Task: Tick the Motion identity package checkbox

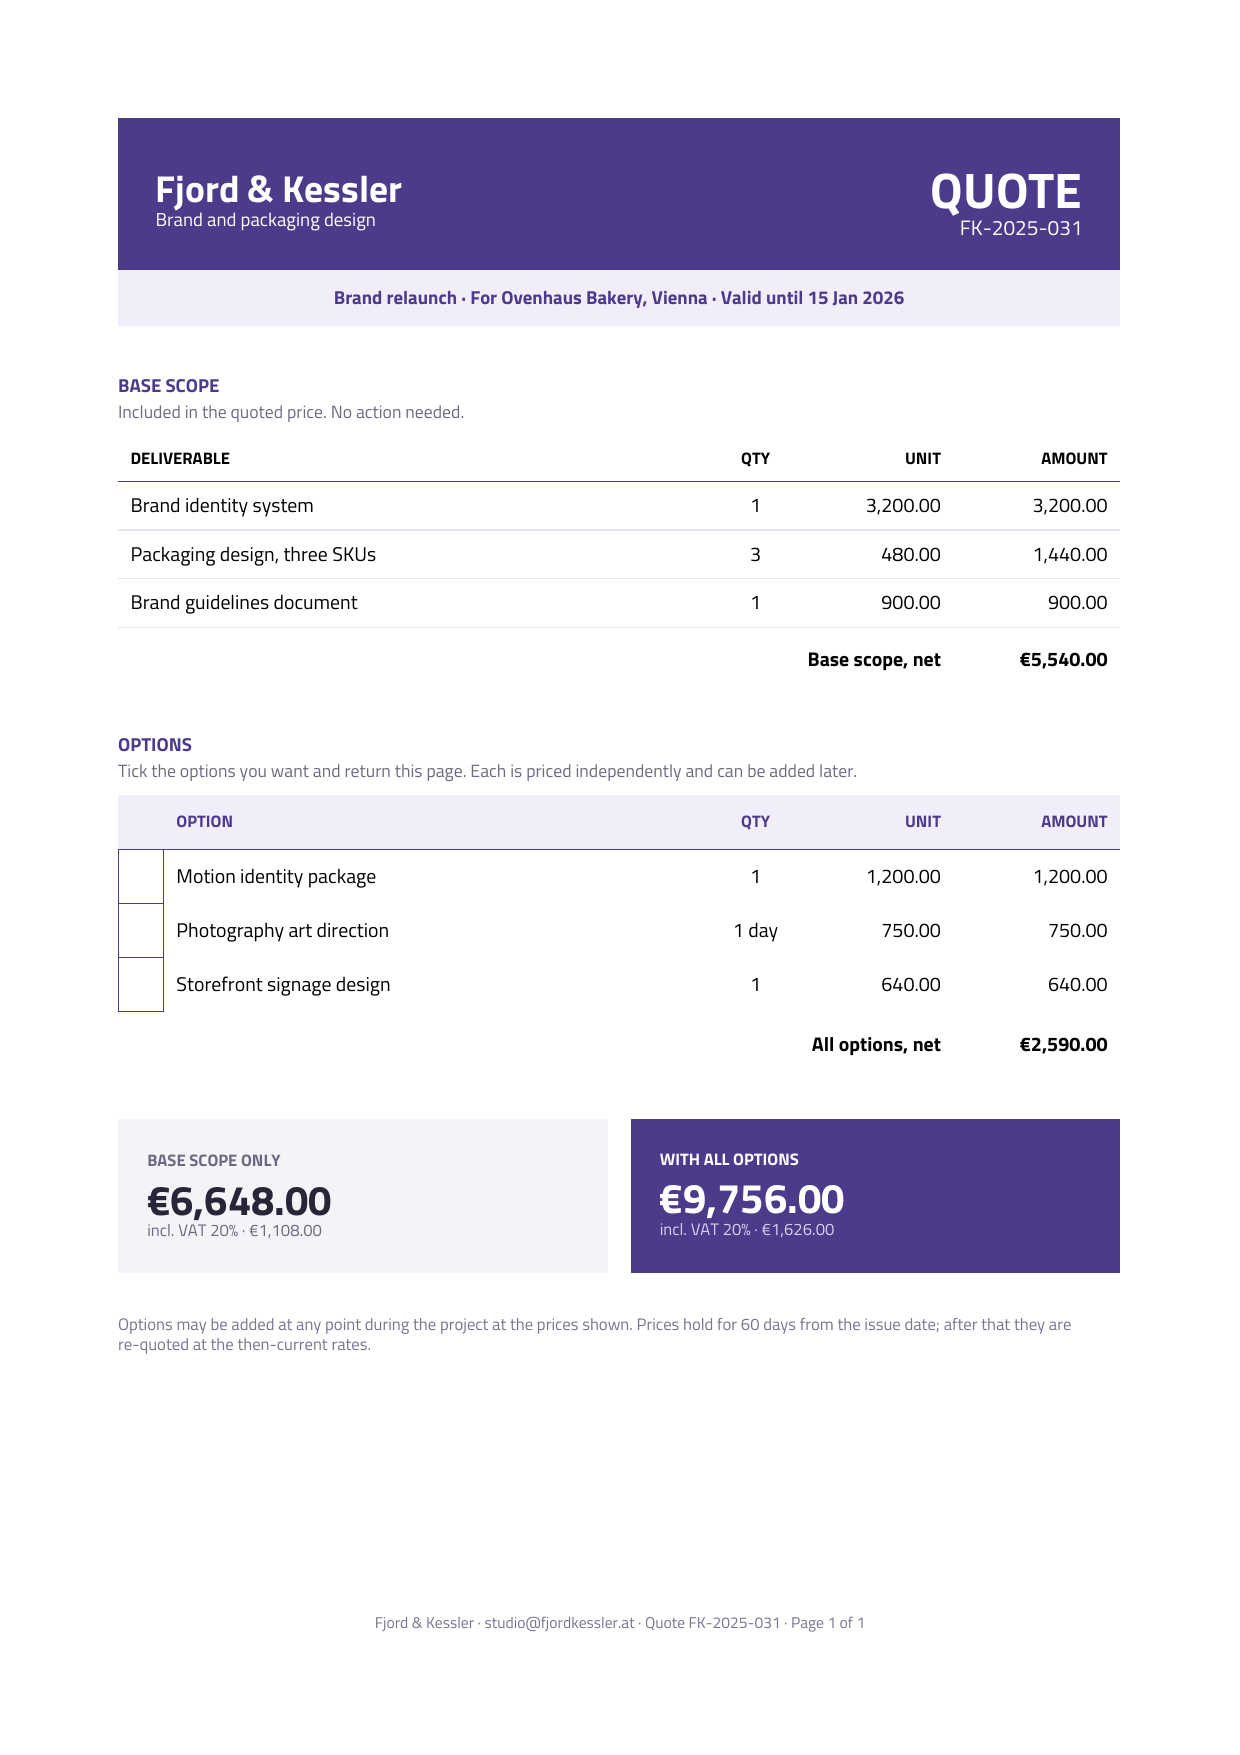Action: coord(141,877)
